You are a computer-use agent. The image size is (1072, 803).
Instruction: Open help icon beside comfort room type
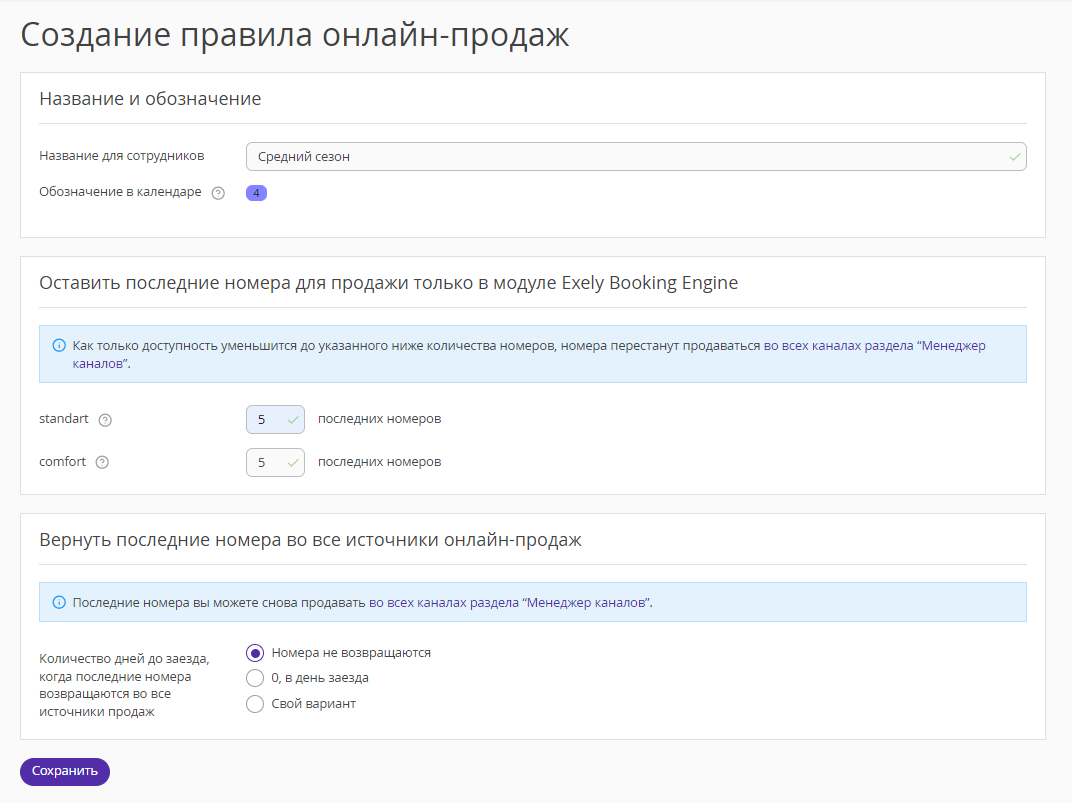(x=102, y=463)
